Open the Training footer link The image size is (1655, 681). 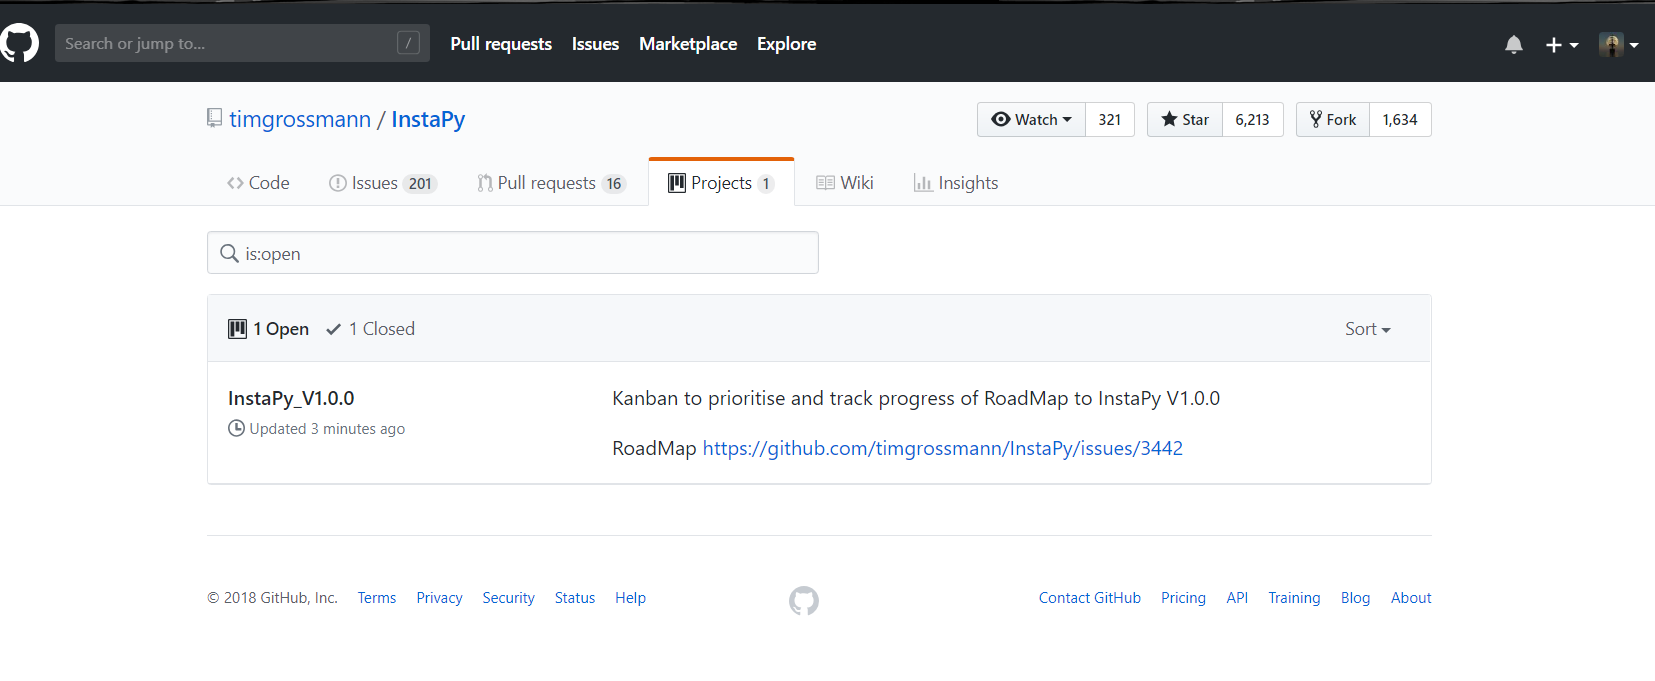point(1294,598)
